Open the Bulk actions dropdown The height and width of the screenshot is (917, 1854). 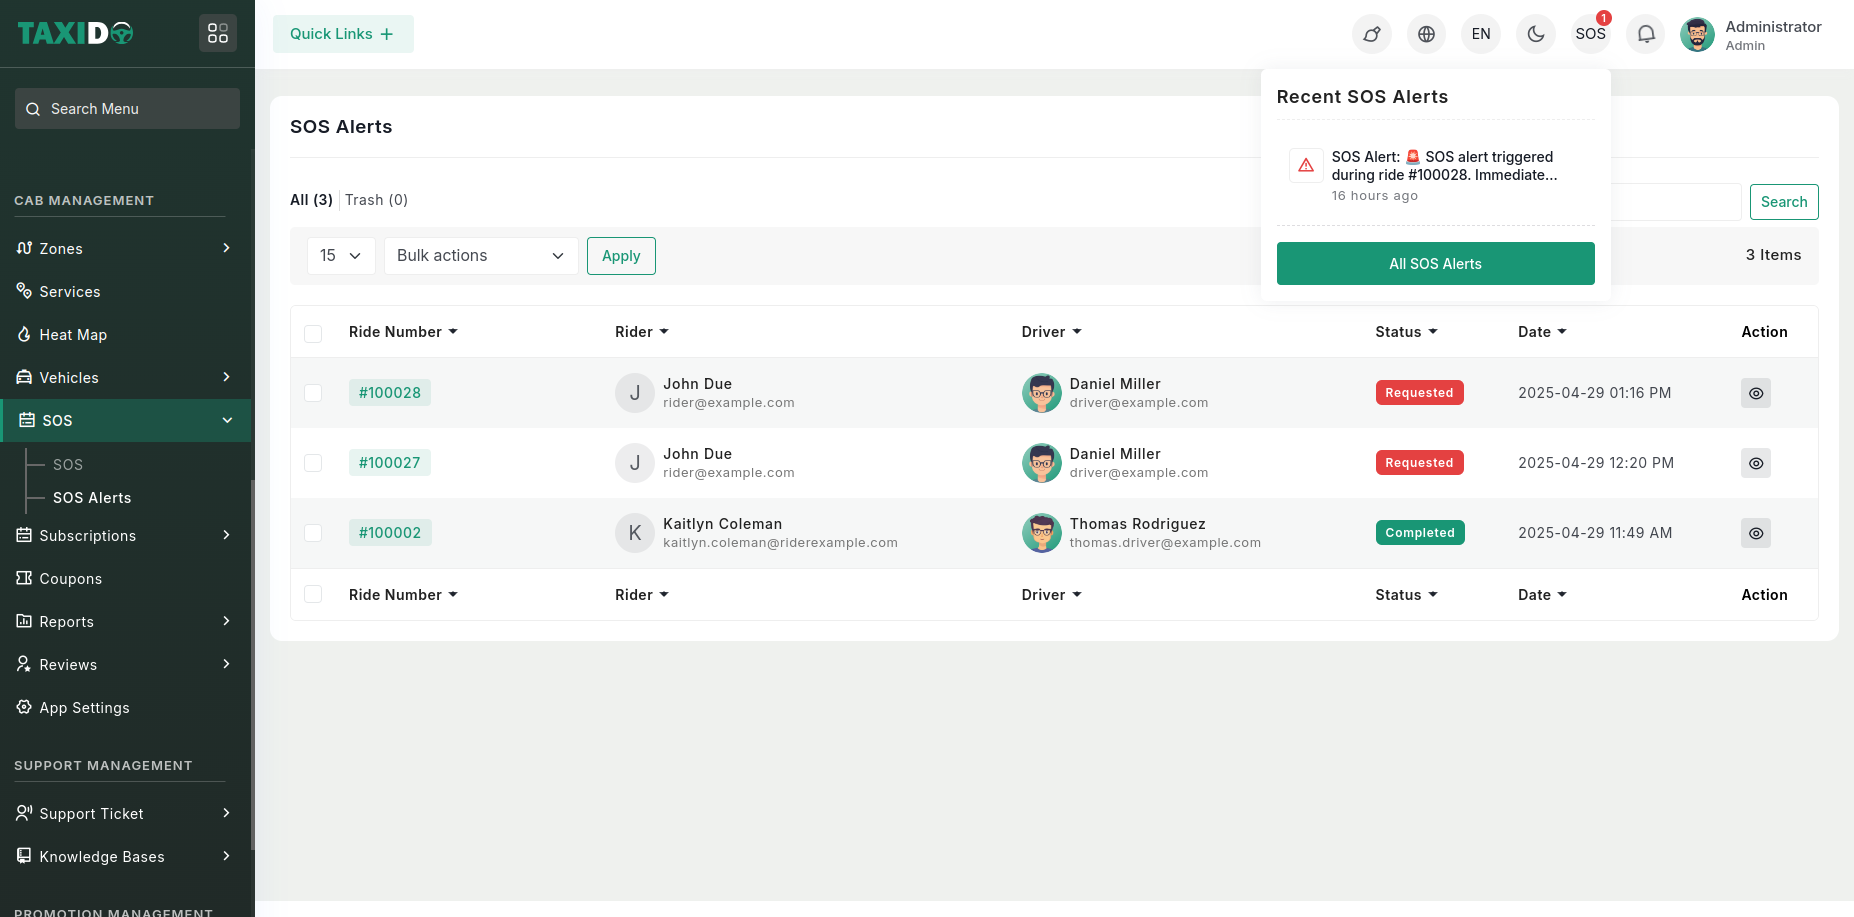pos(480,256)
